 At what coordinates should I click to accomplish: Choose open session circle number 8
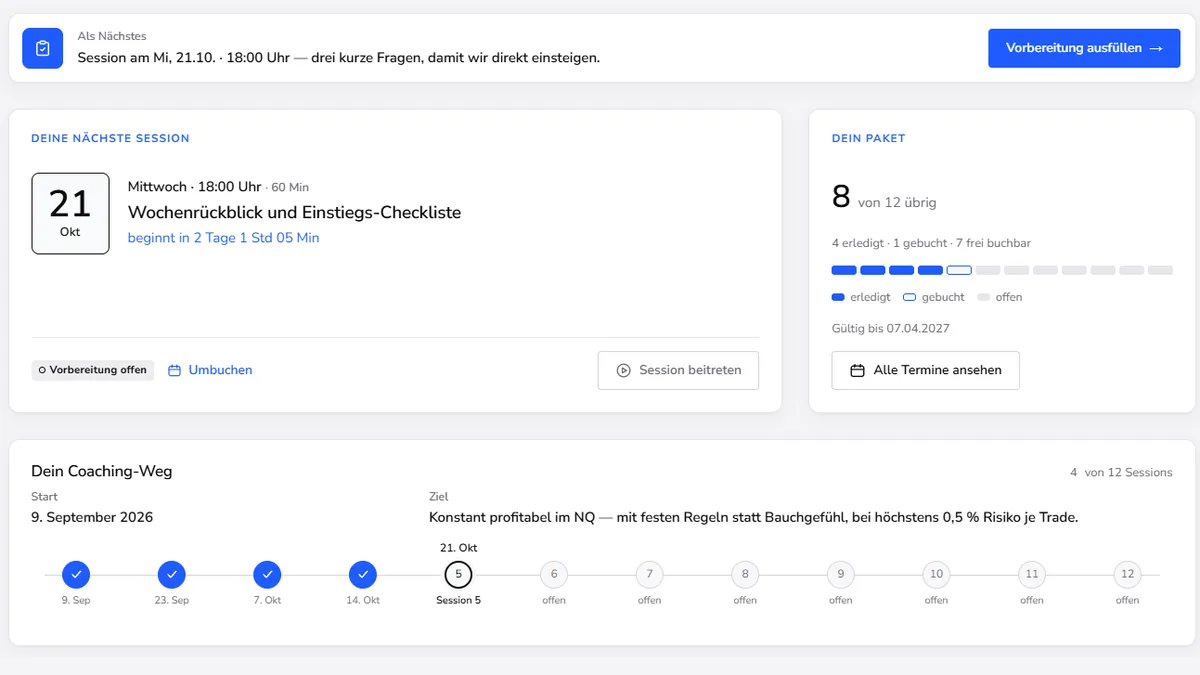tap(745, 575)
